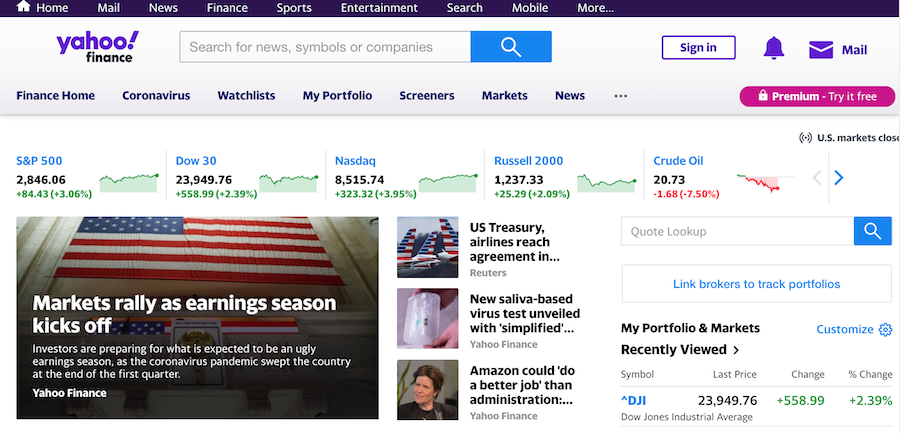This screenshot has width=900, height=433.
Task: Open the three-dot overflow nav menu
Action: click(x=620, y=96)
